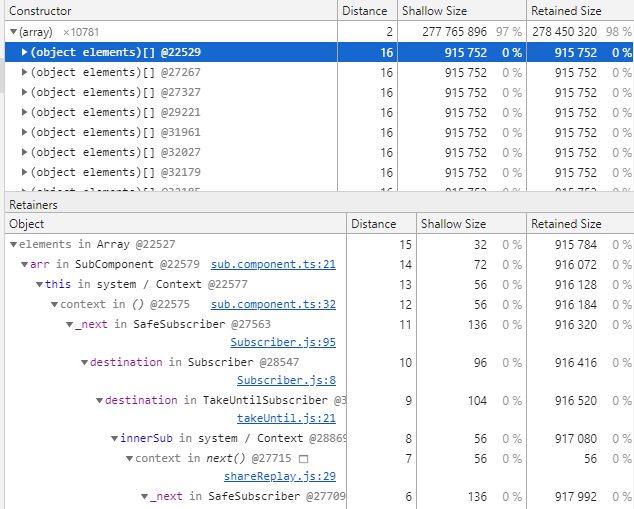Sort retainers by Retained Size header
This screenshot has height=509, width=634.
(x=580, y=224)
